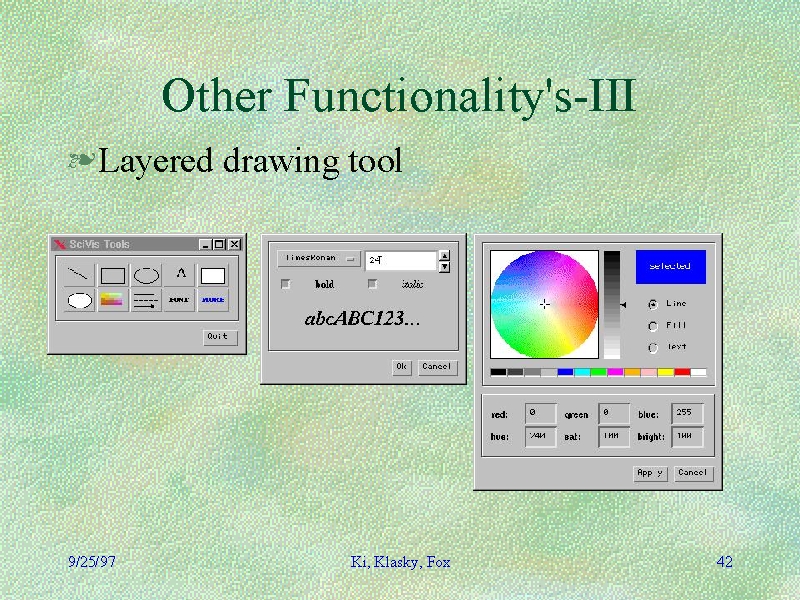This screenshot has height=600, width=800.
Task: Pick a color on the color wheel
Action: pyautogui.click(x=544, y=304)
